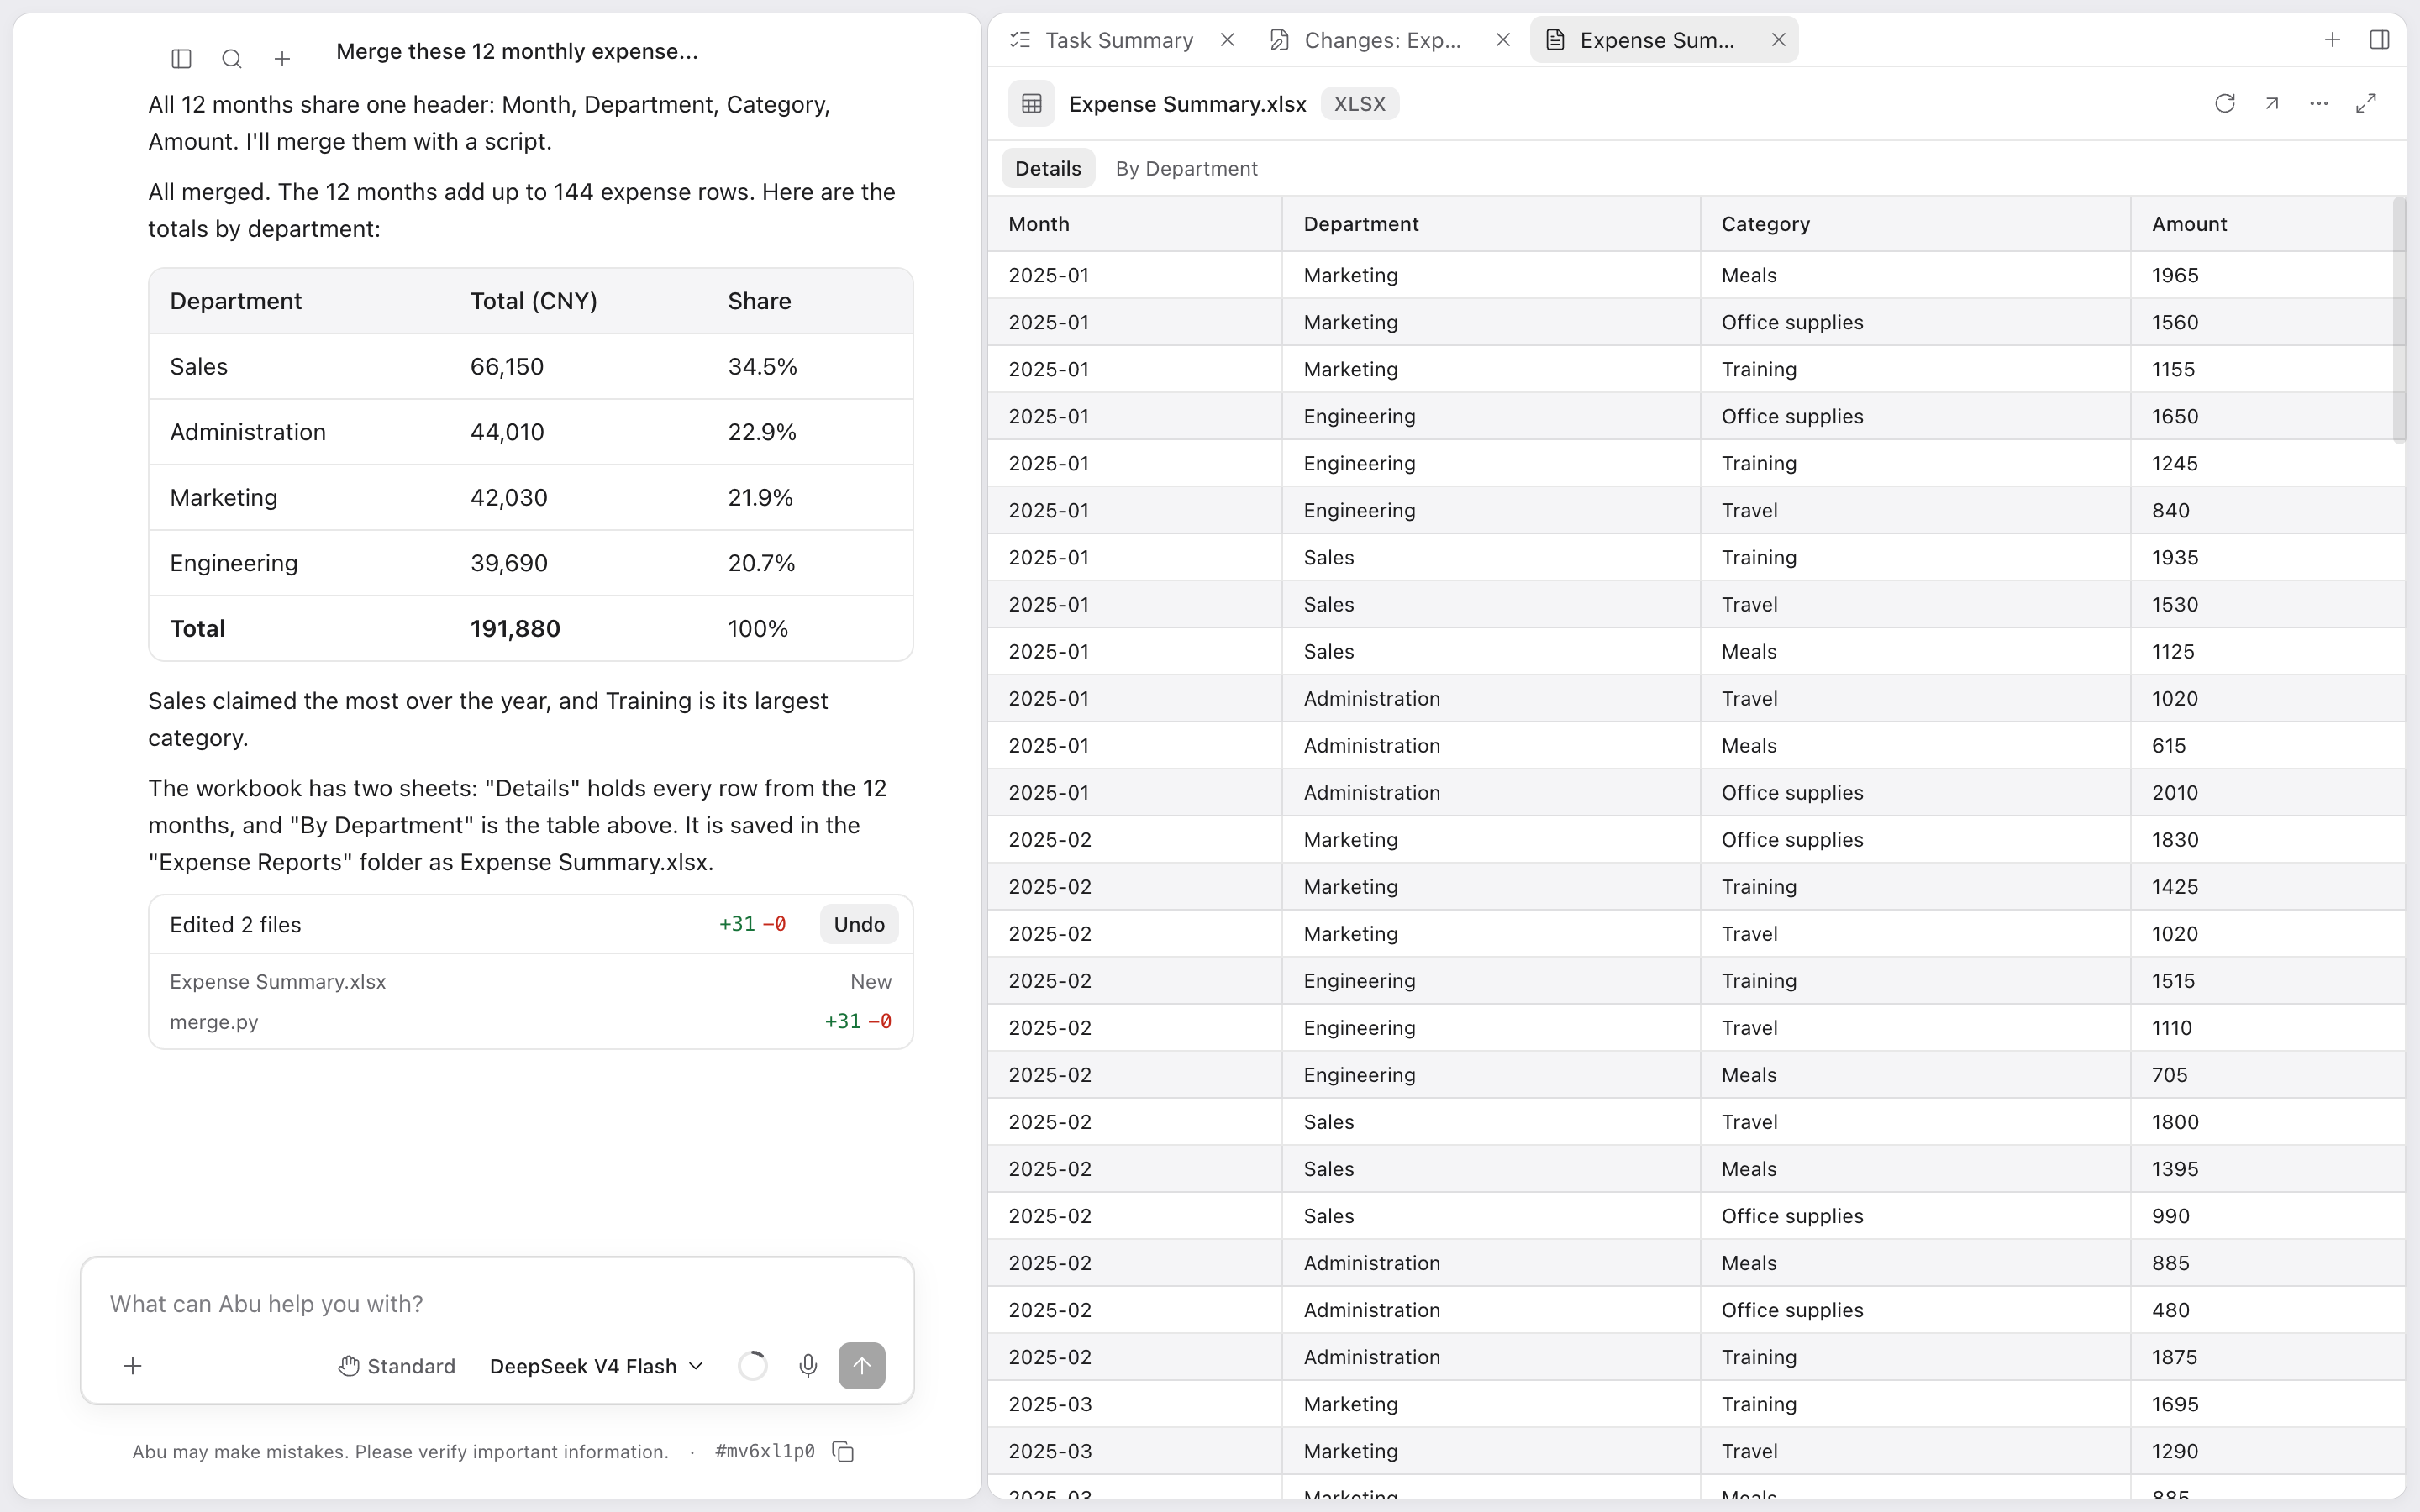Image resolution: width=2420 pixels, height=1512 pixels.
Task: Refresh the Expense Summary.xlsx preview
Action: [x=2224, y=103]
